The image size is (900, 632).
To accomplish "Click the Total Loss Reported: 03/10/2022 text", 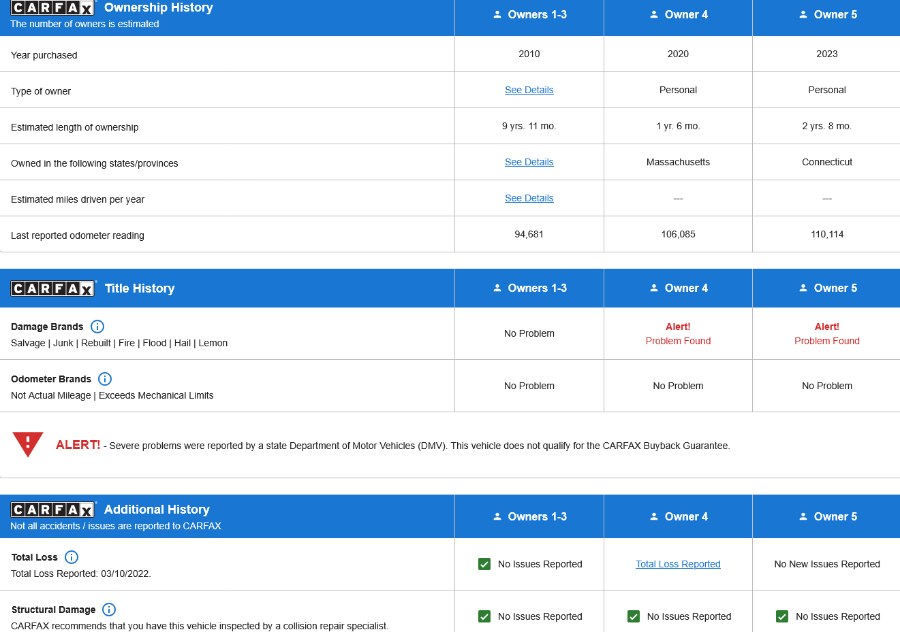I will 81,573.
